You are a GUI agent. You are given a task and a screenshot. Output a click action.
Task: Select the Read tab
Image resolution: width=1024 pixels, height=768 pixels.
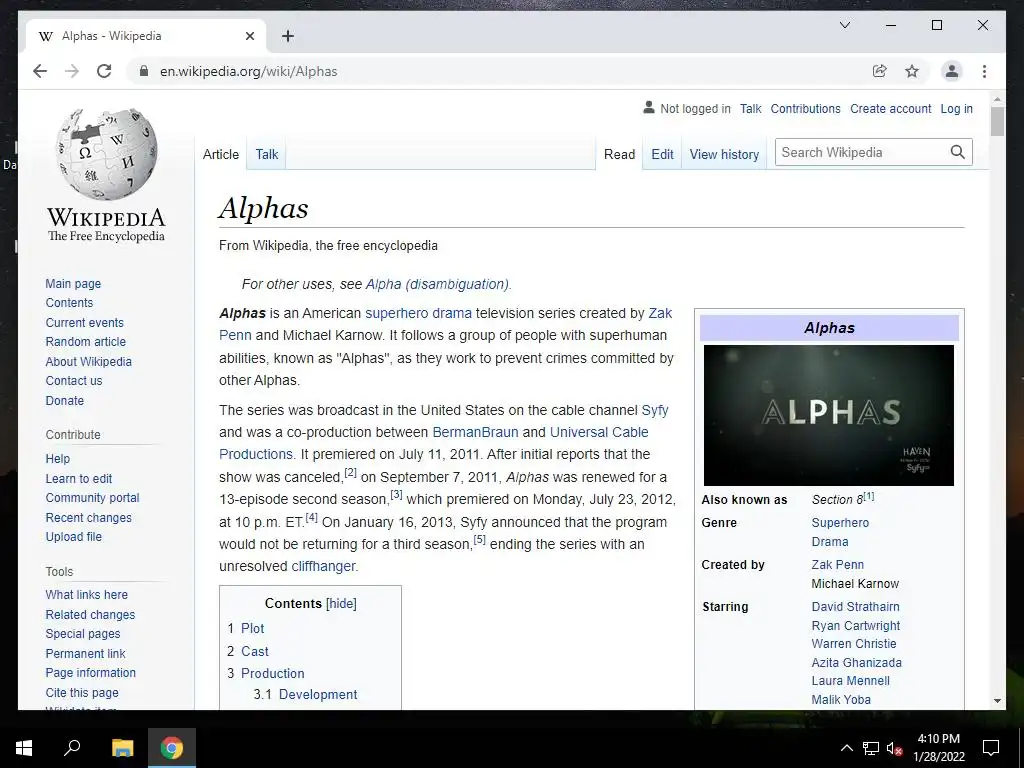619,154
